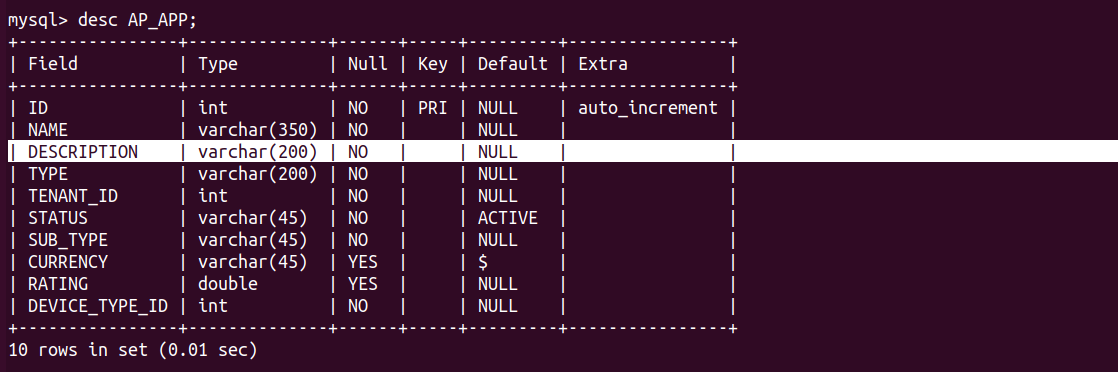Click the 'desc AP_APP;' command text

coord(137,20)
